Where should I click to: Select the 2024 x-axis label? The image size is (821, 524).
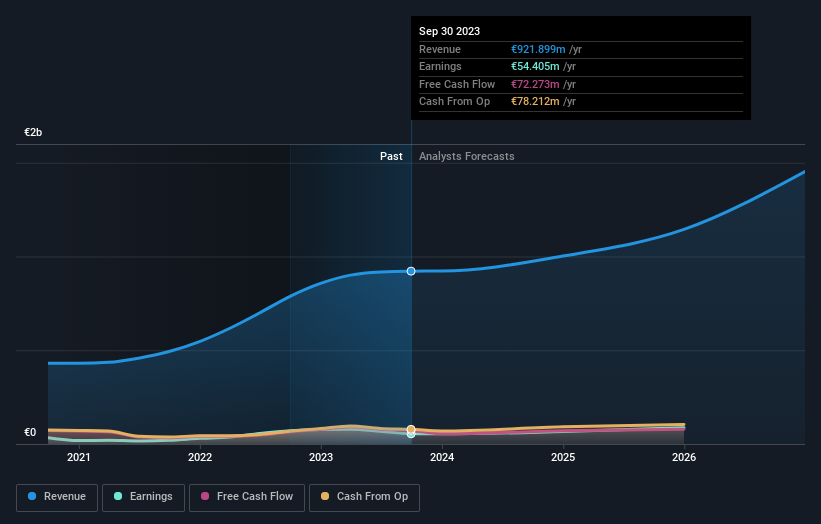(x=442, y=457)
